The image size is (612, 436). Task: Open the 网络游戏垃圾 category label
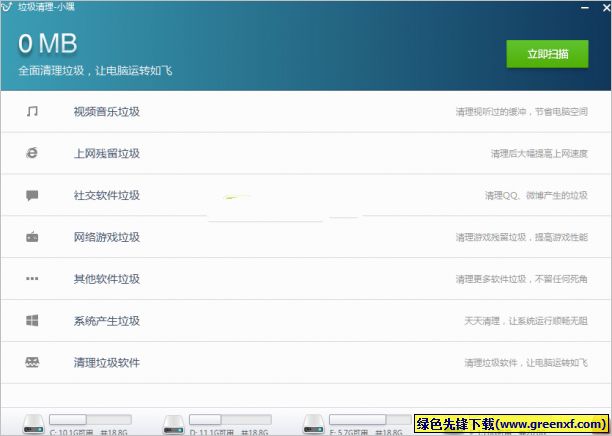[x=106, y=237]
